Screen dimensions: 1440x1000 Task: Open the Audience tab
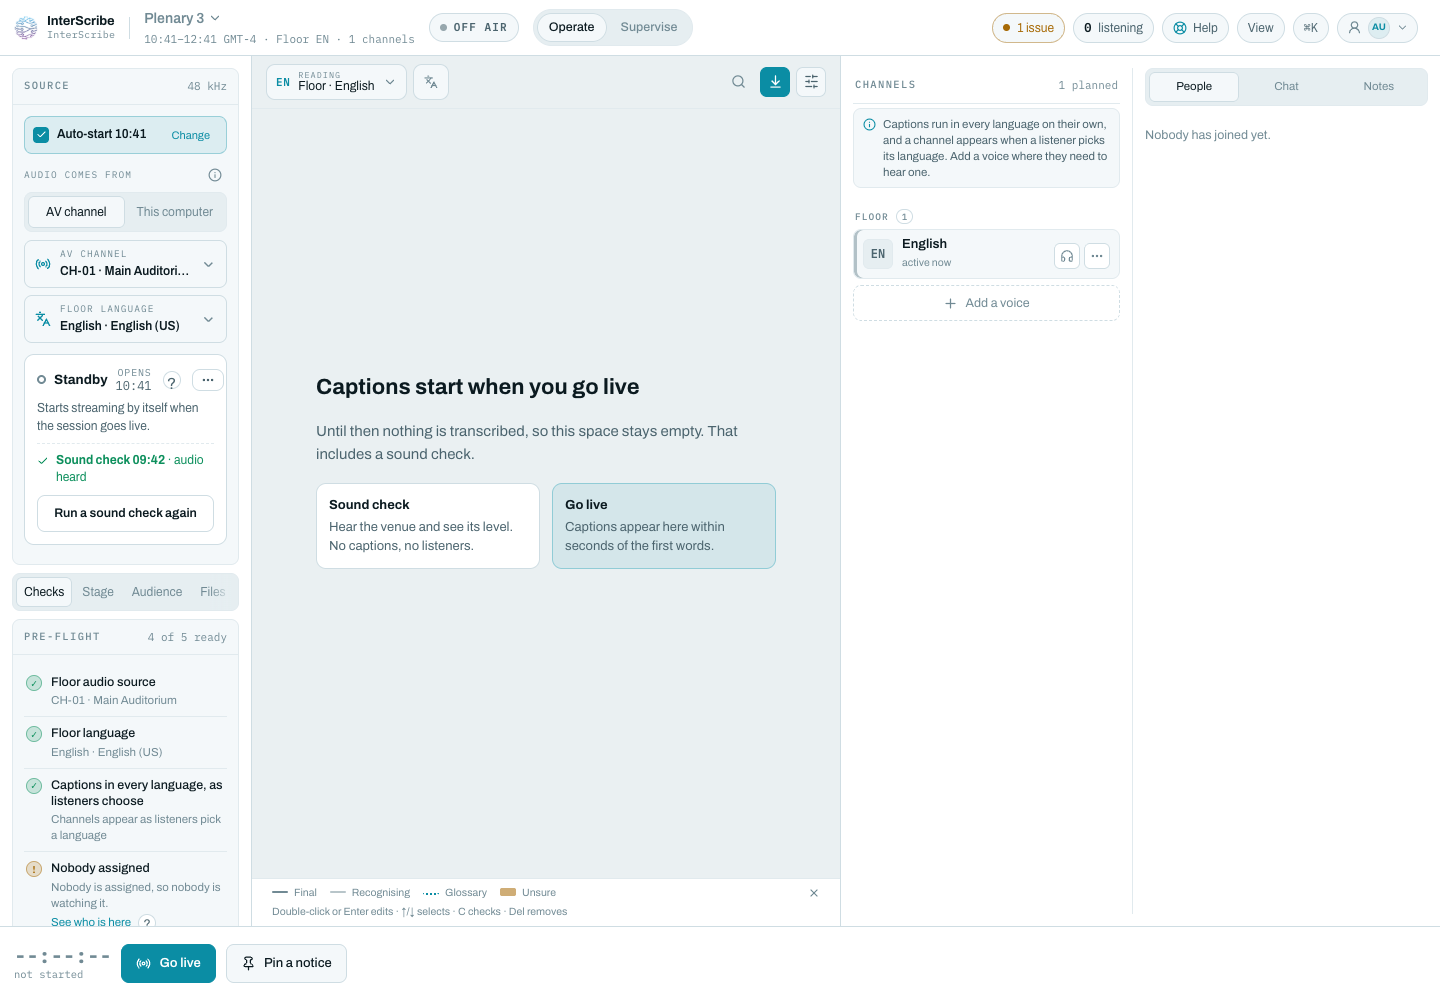pyautogui.click(x=157, y=592)
